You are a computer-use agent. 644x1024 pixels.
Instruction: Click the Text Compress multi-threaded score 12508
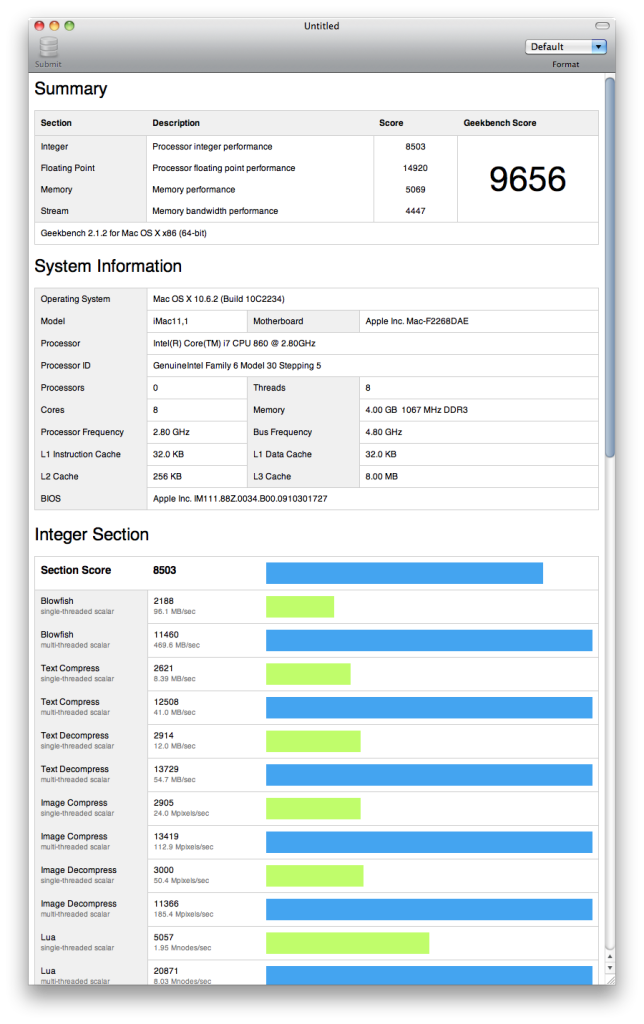166,702
